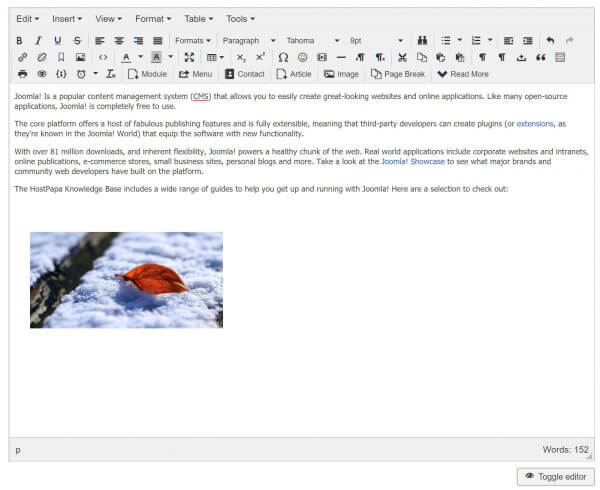Screen dimensions: 600x490
Task: Center align the text
Action: tap(119, 41)
